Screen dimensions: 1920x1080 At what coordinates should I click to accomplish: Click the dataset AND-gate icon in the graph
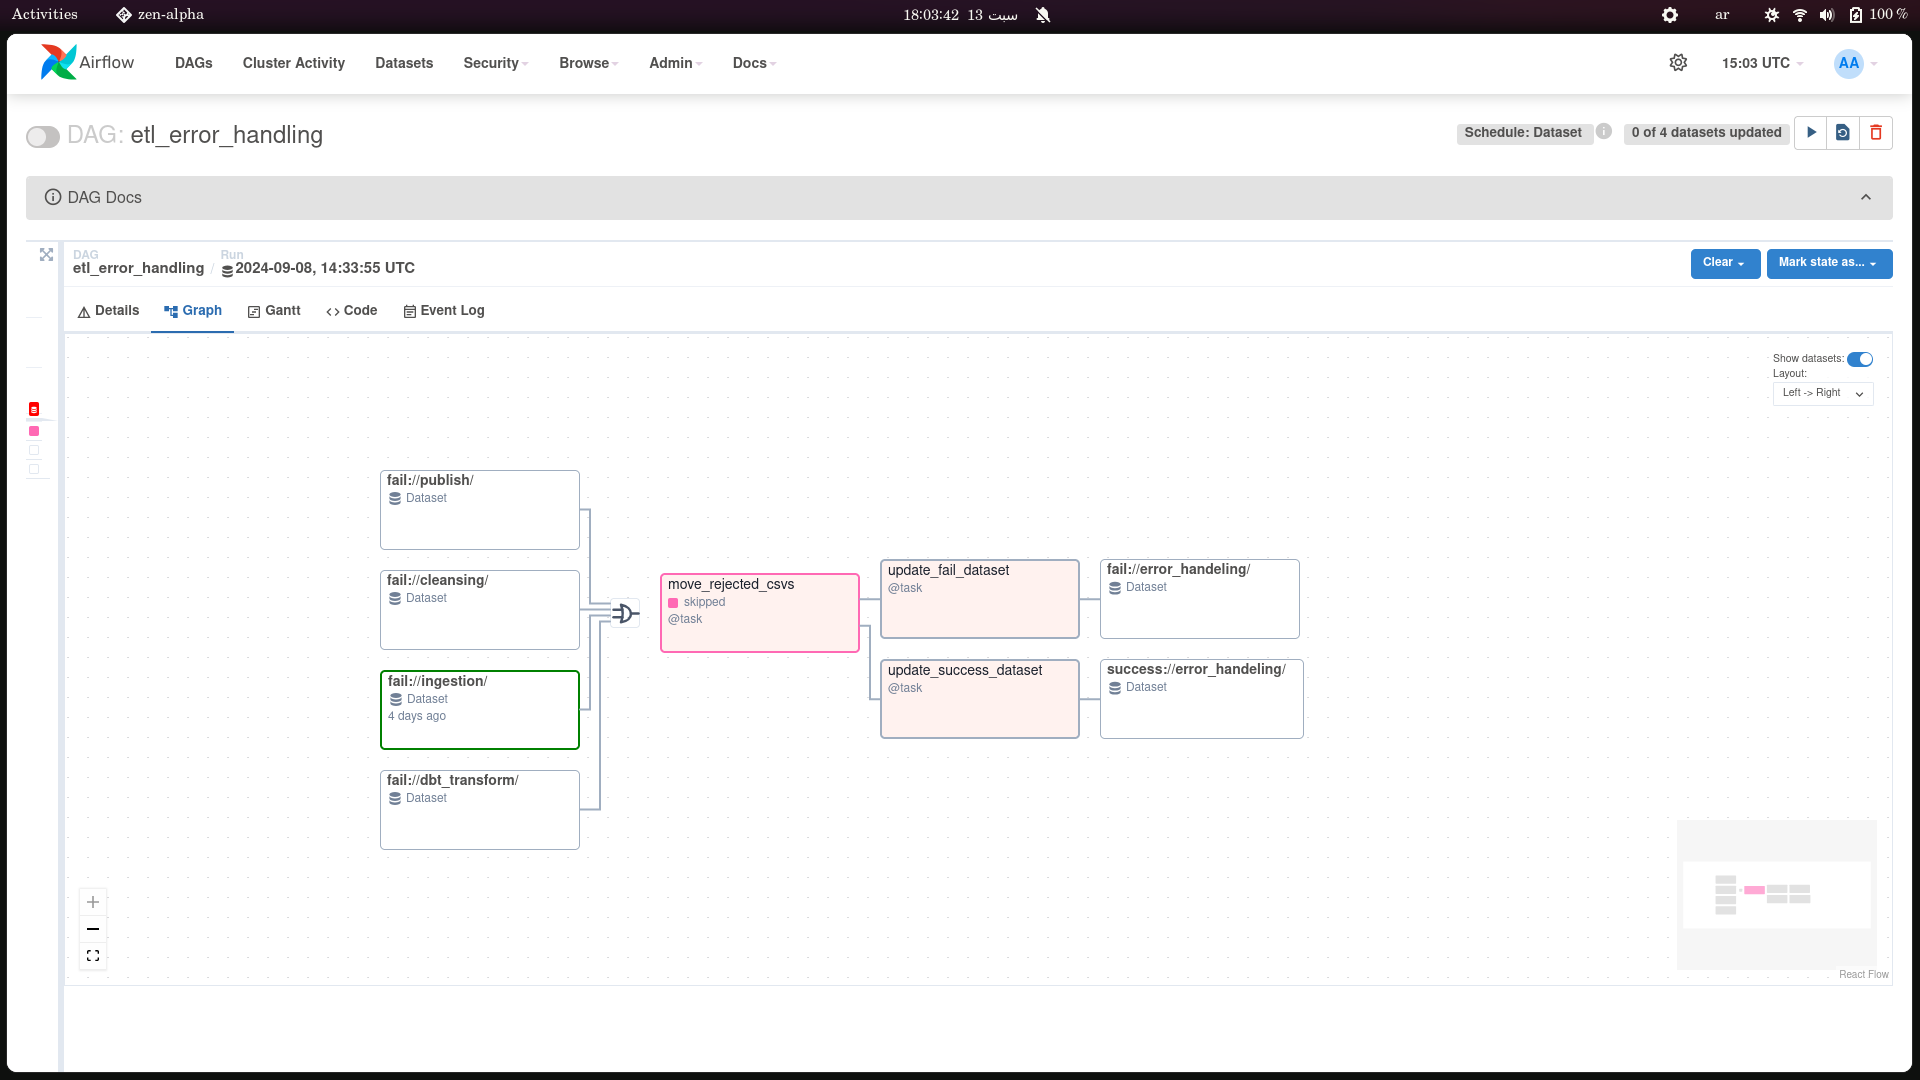tap(625, 613)
